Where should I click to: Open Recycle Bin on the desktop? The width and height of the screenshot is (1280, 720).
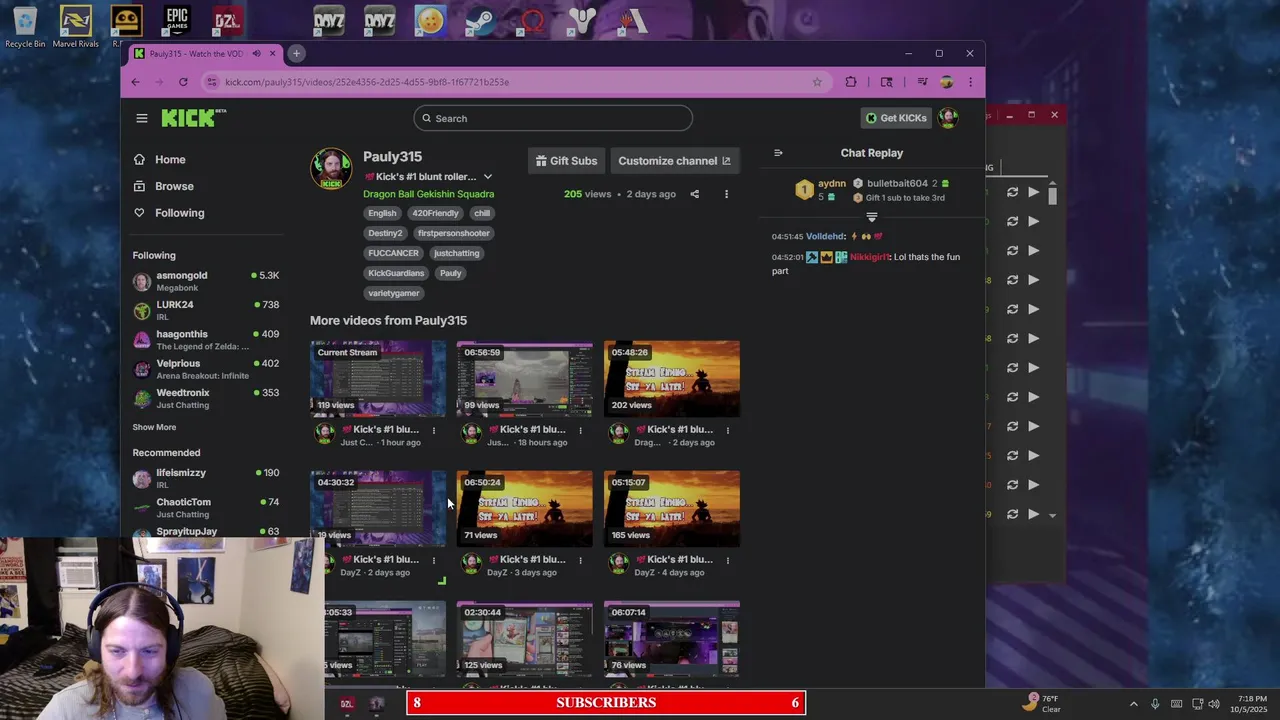click(x=25, y=27)
